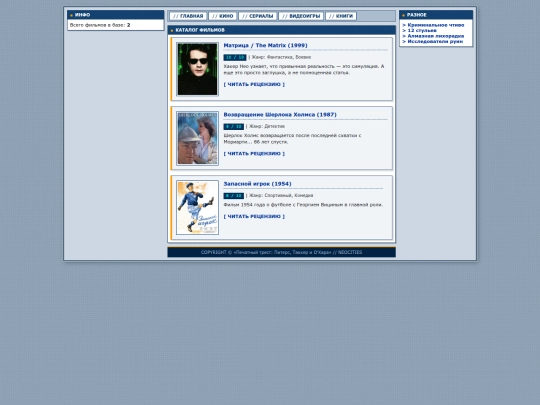The height and width of the screenshot is (405, 540).
Task: Switch to the ВИДЕОИГРЫ section
Action: click(x=301, y=16)
